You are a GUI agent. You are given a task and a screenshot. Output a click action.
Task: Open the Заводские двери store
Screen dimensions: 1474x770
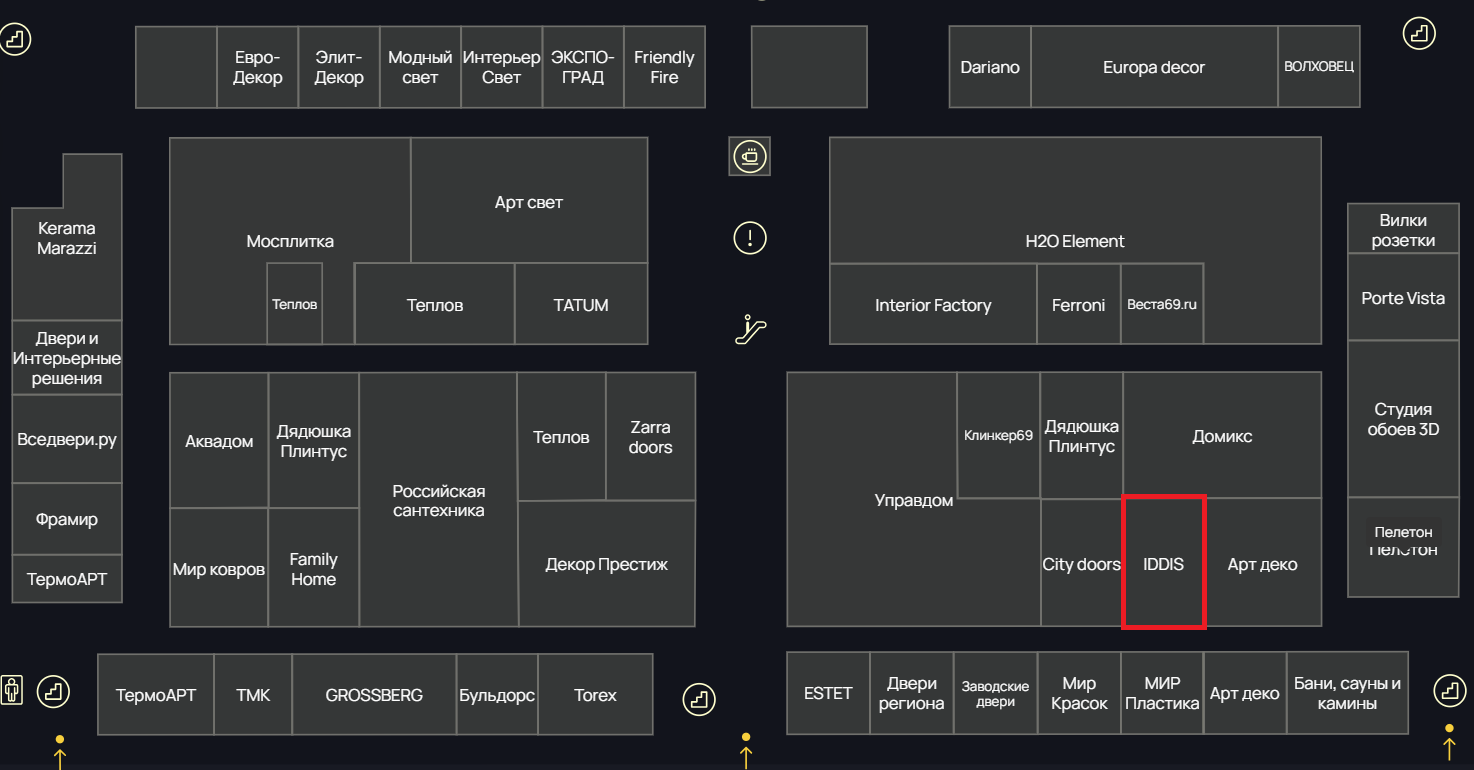point(995,693)
